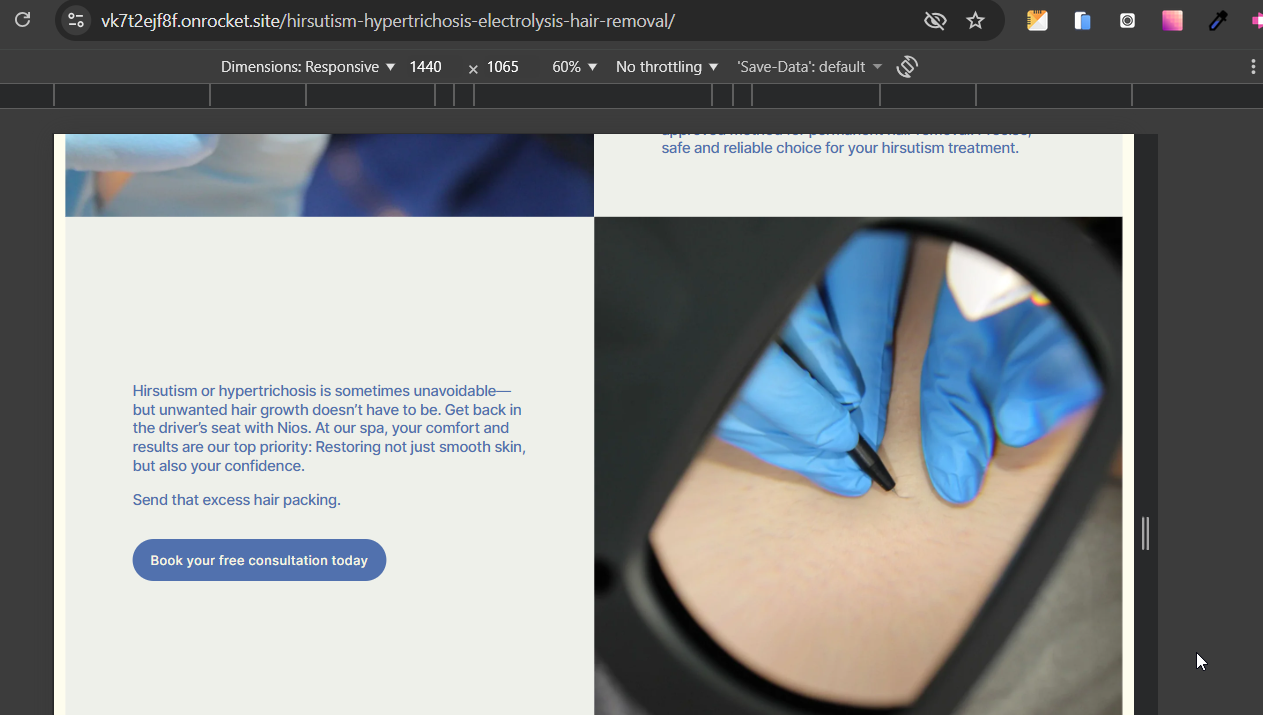Click 'Send that excess hair packing.' text

pyautogui.click(x=237, y=500)
